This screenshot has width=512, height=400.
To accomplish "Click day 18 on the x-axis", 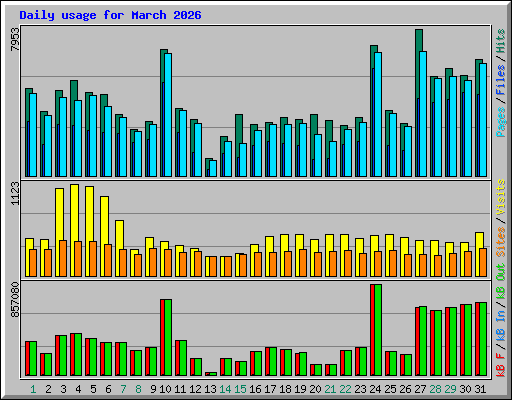I will [x=285, y=389].
